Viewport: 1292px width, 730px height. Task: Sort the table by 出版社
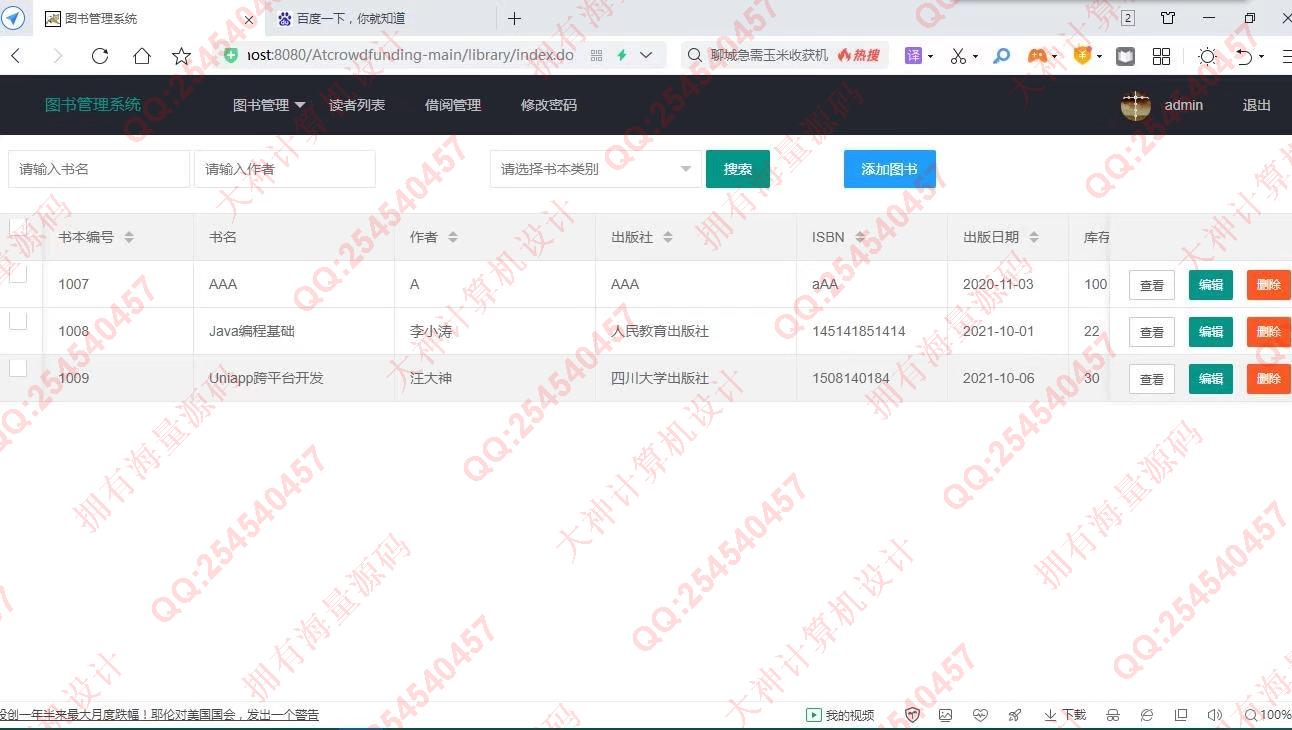668,237
